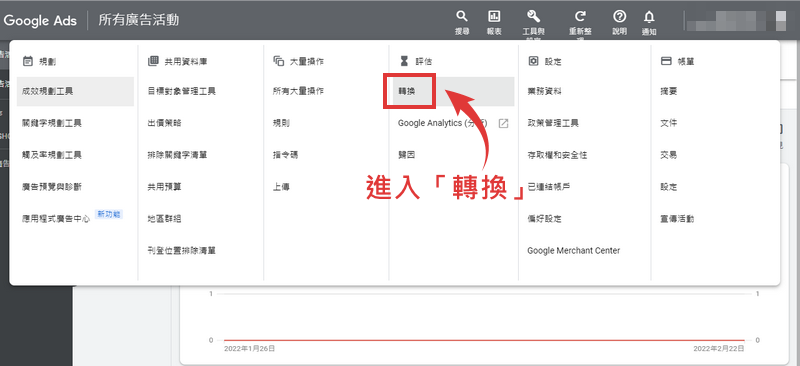Open 偏好設定
The image size is (800, 366).
pyautogui.click(x=545, y=218)
